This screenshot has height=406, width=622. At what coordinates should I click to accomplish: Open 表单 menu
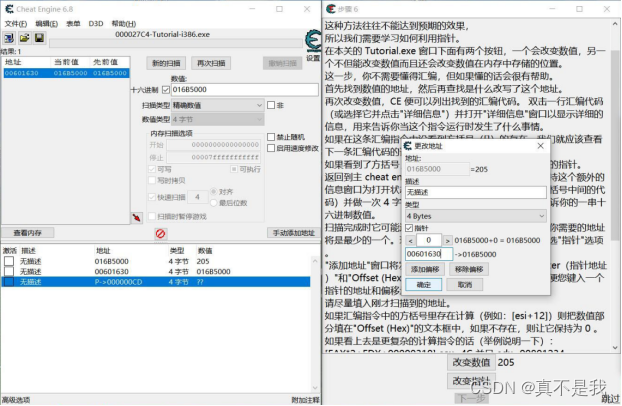pyautogui.click(x=73, y=24)
